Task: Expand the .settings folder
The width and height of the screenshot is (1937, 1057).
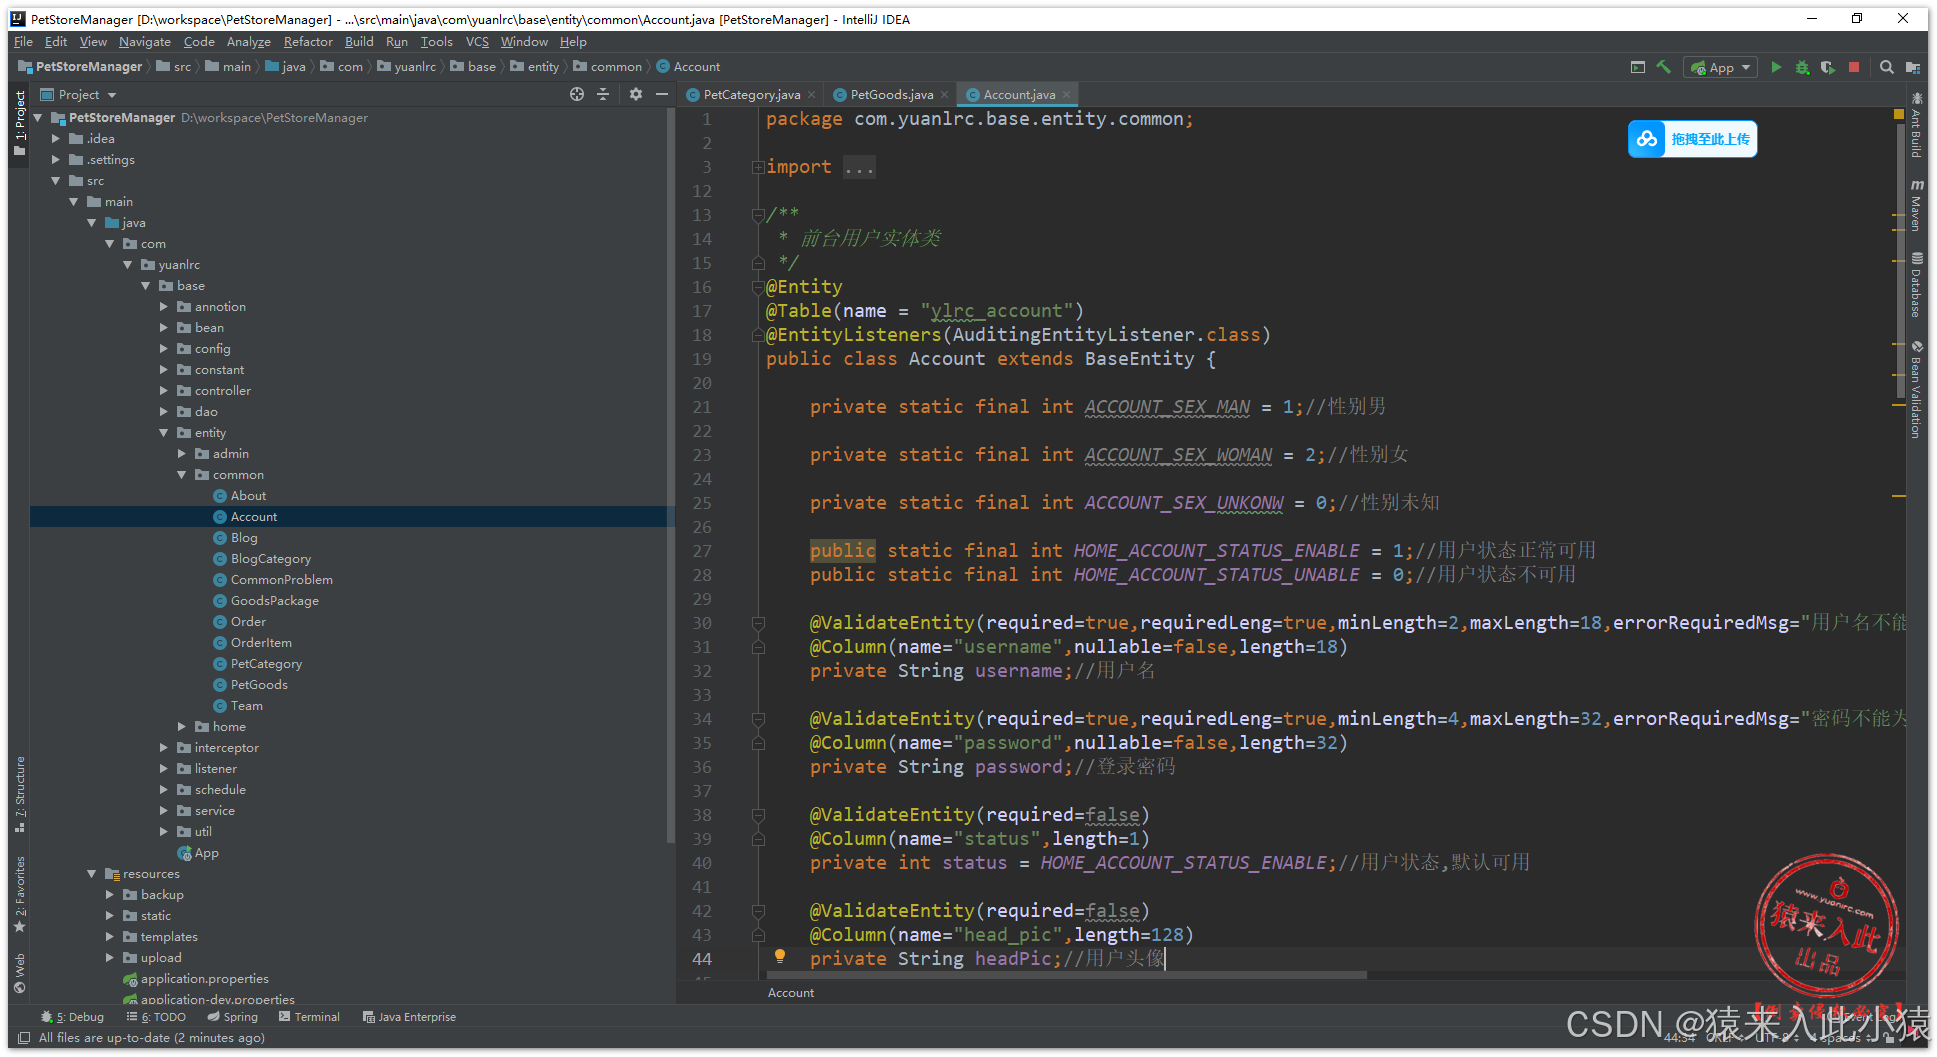Action: point(56,160)
